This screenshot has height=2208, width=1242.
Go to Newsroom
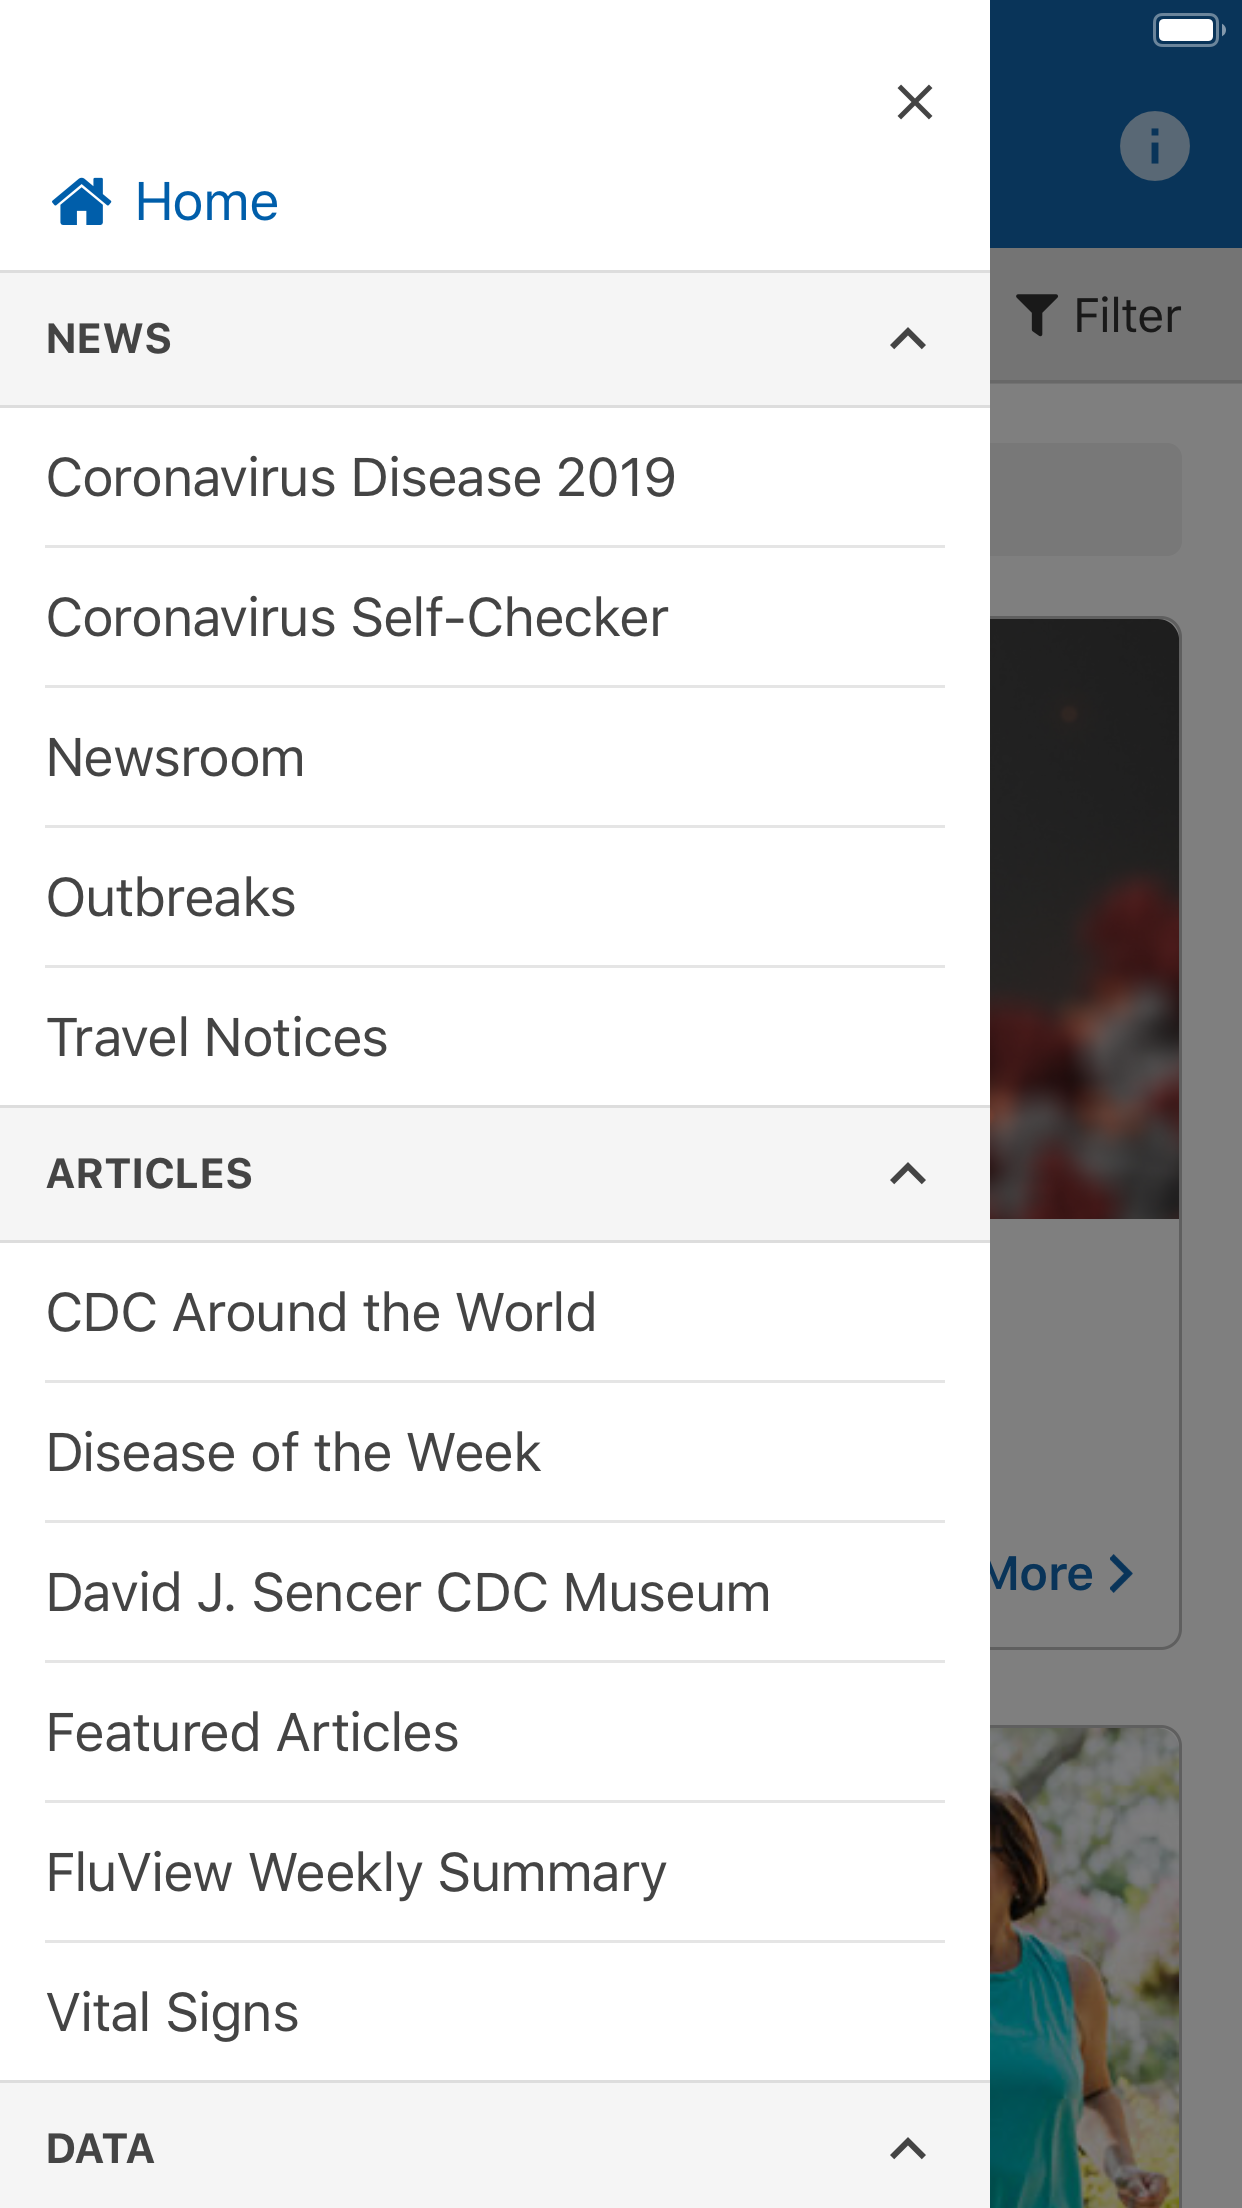coord(176,757)
